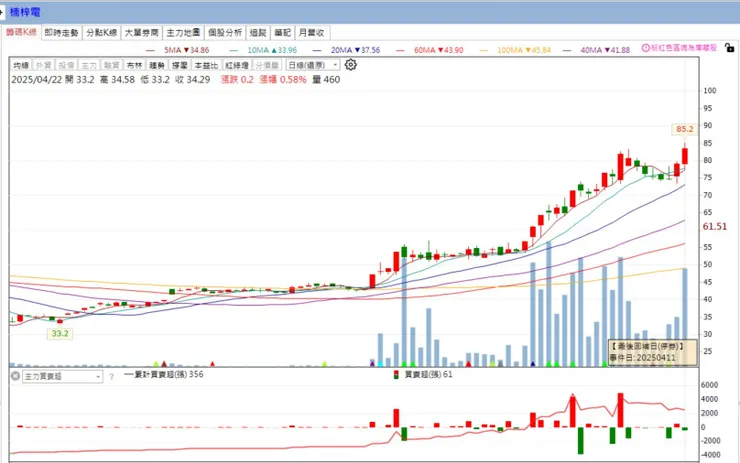The height and width of the screenshot is (463, 740).
Task: Close the 主力買賣超 indicator panel
Action: coord(15,376)
